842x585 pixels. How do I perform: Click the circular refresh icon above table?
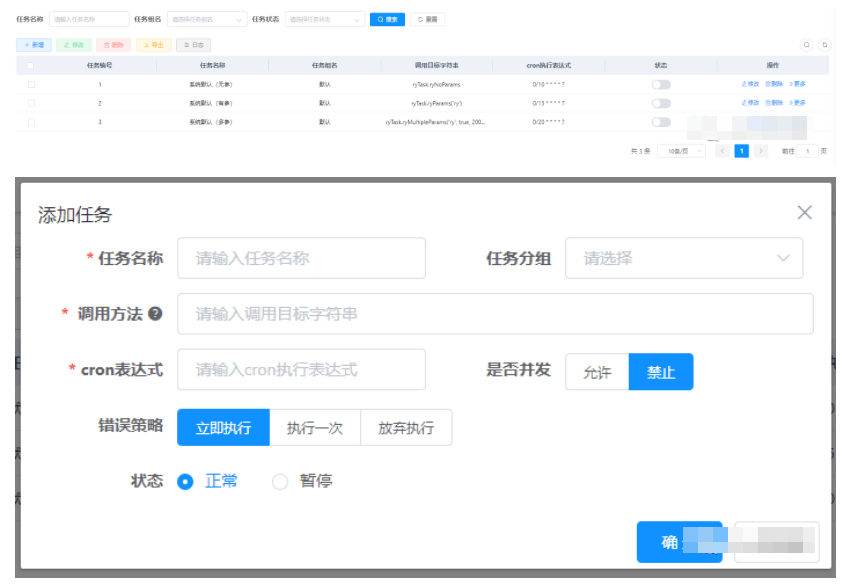[825, 45]
